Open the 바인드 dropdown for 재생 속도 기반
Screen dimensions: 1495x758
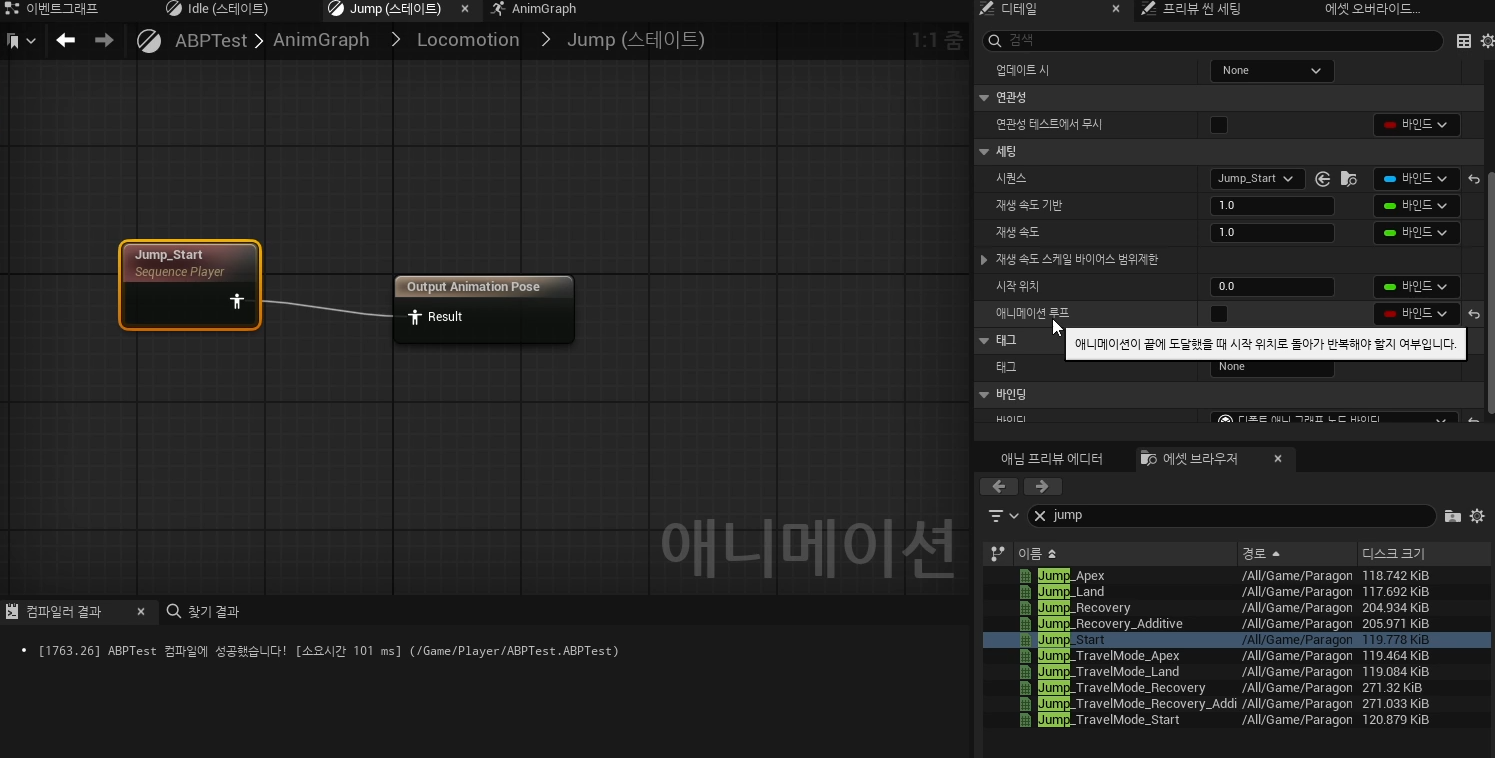[x=1416, y=206]
